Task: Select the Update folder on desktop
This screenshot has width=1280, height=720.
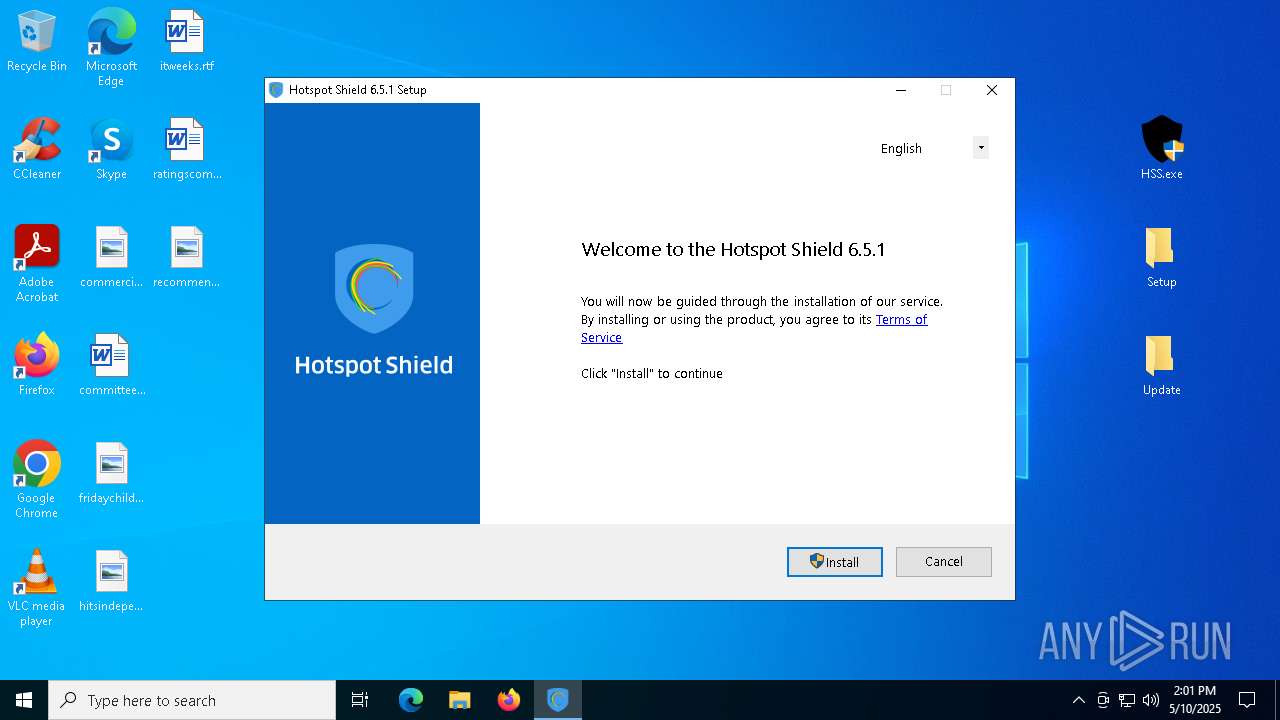Action: 1162,366
